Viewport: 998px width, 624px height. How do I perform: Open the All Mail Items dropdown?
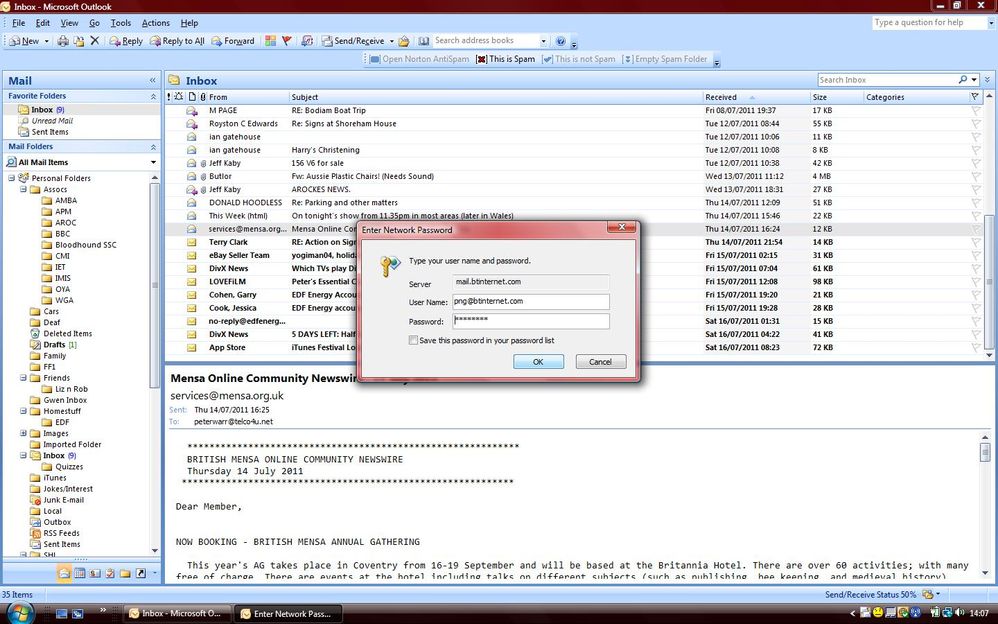(153, 162)
